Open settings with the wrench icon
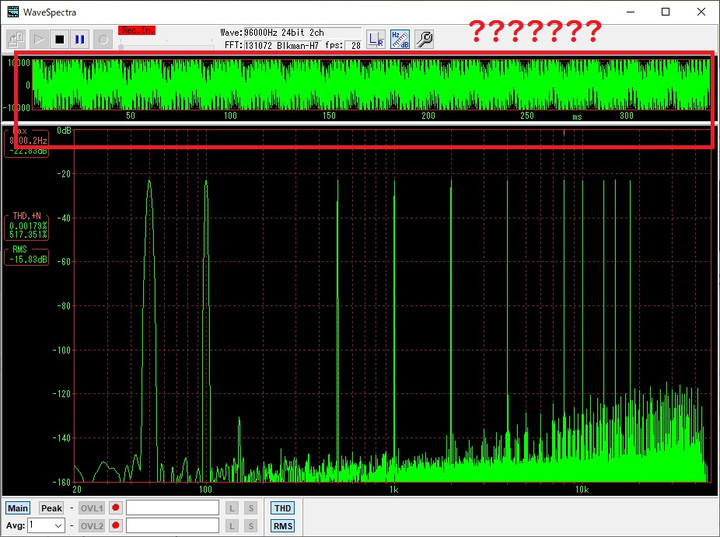 [424, 39]
